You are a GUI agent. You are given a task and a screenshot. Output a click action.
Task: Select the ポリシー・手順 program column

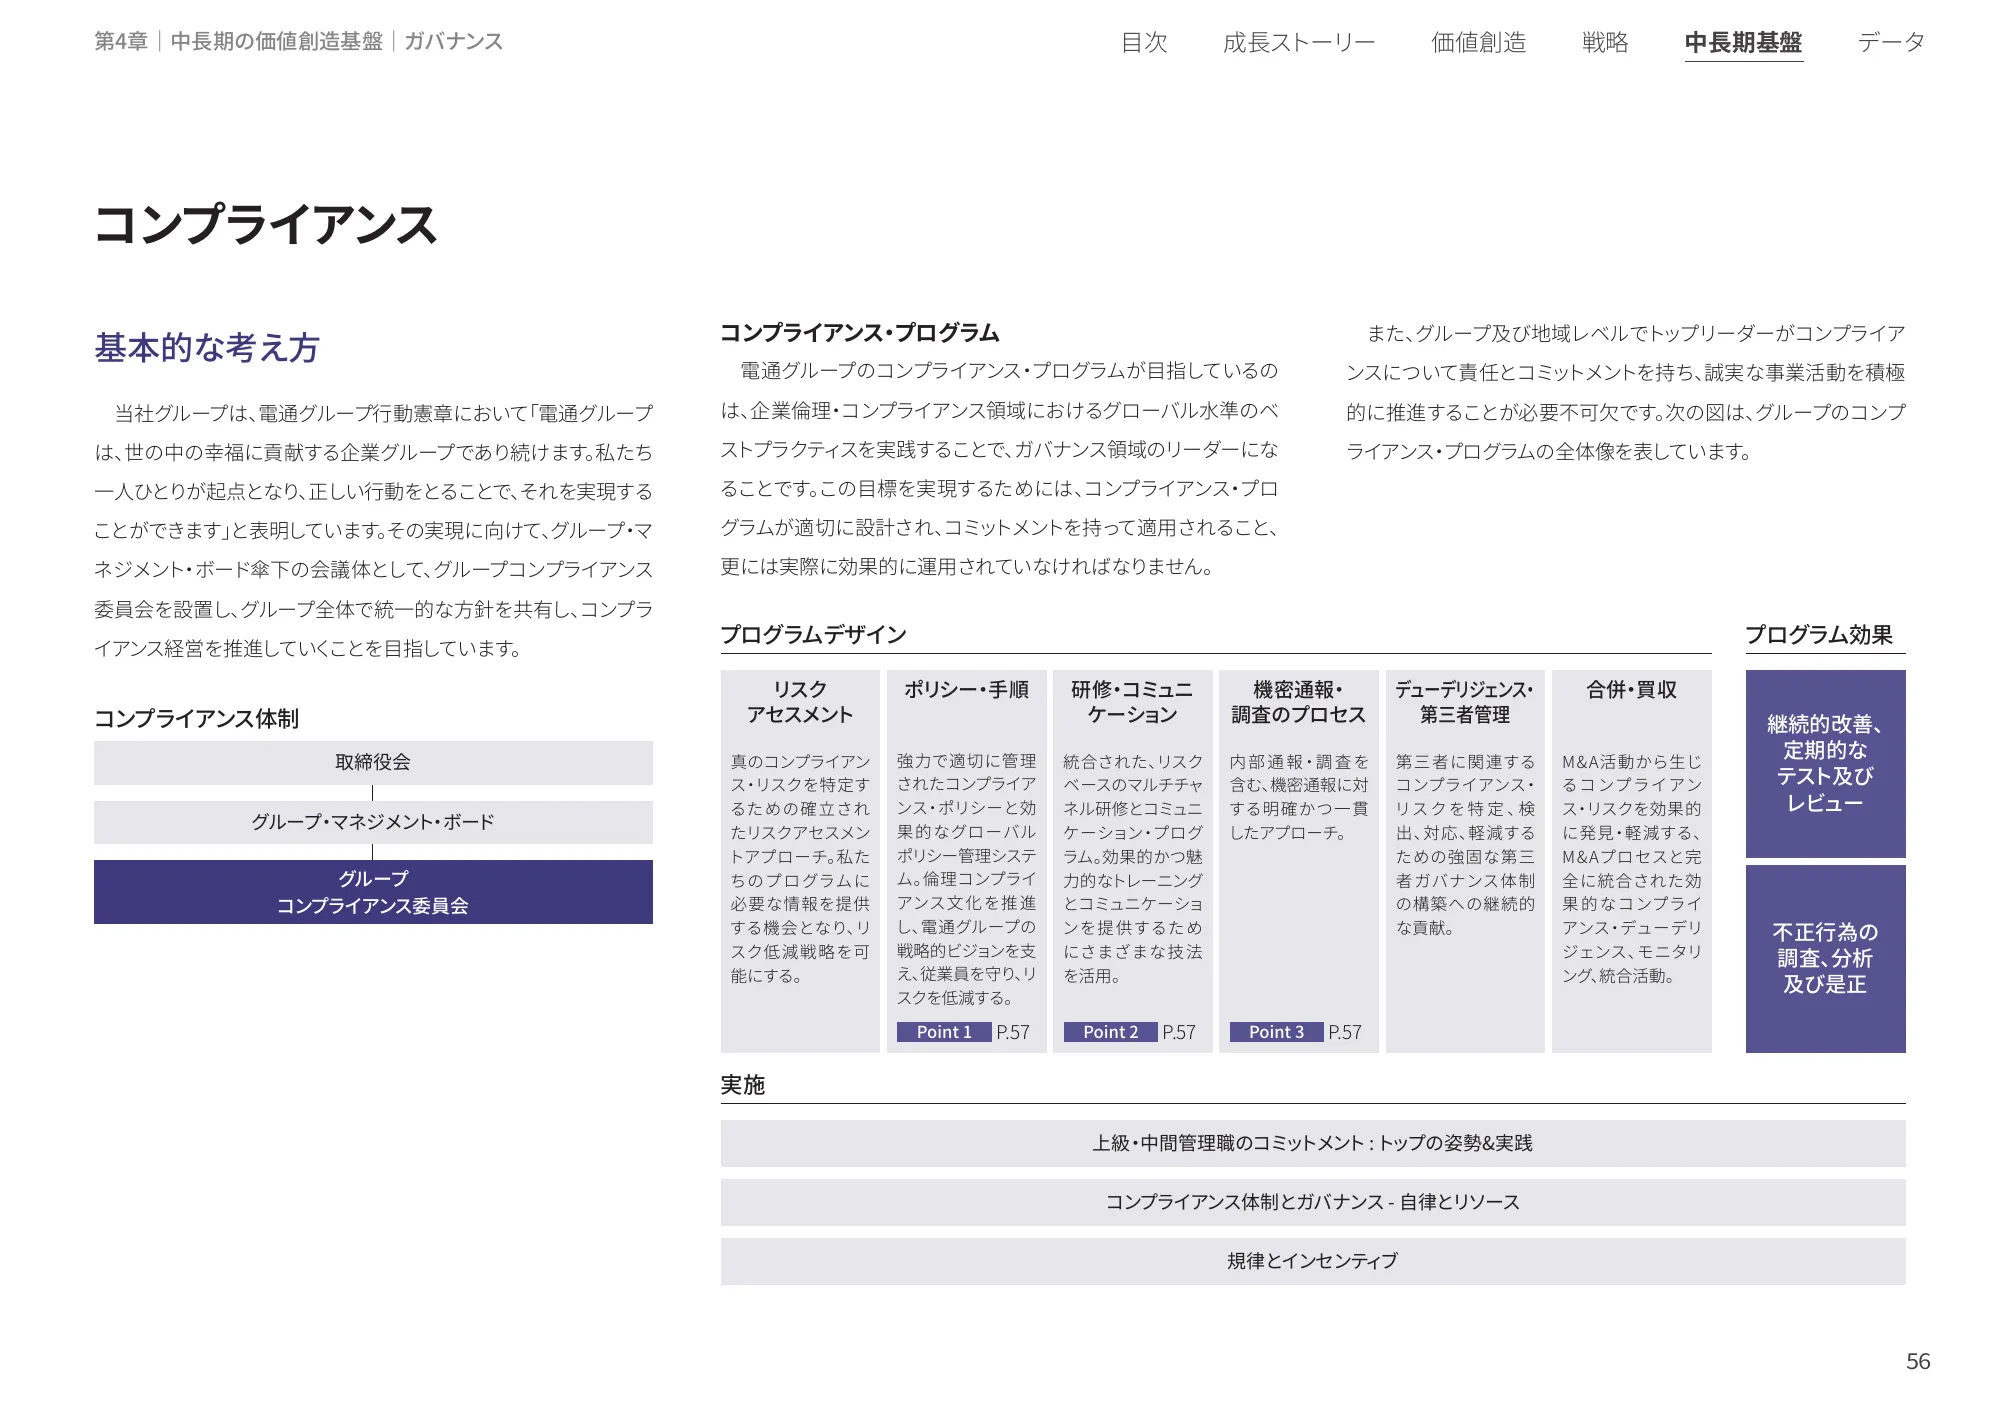point(967,860)
